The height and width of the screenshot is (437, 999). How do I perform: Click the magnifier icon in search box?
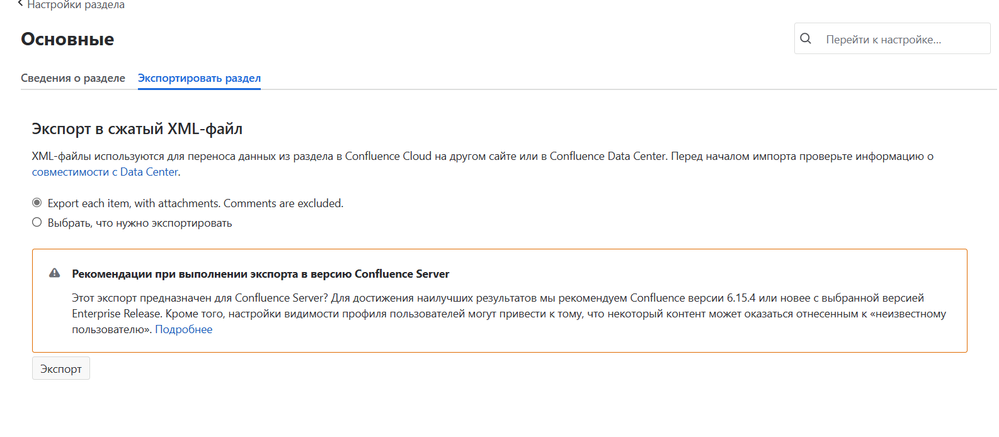click(x=806, y=39)
